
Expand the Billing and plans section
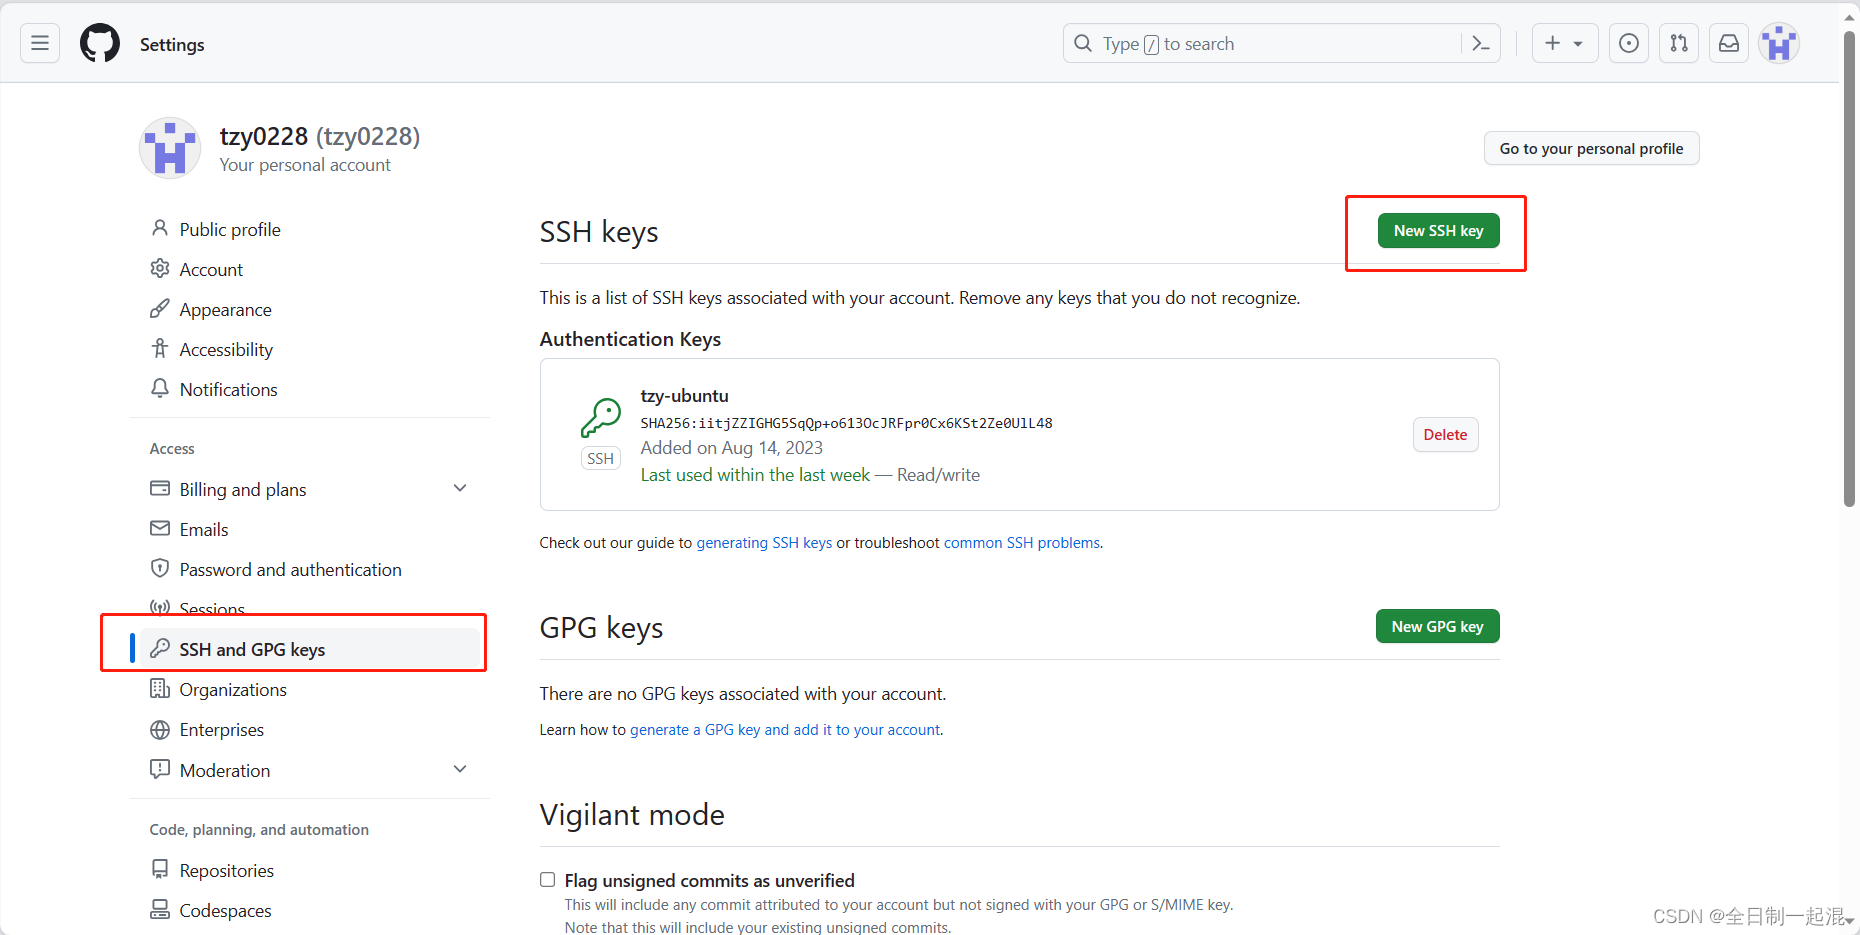click(x=460, y=488)
